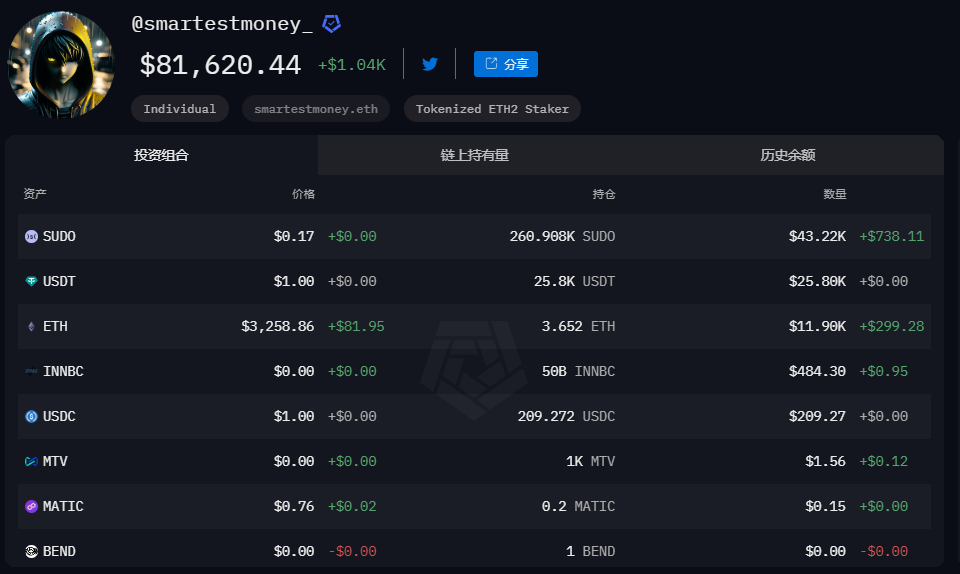Click the smartestmoney.eth tag
960x574 pixels.
[316, 109]
